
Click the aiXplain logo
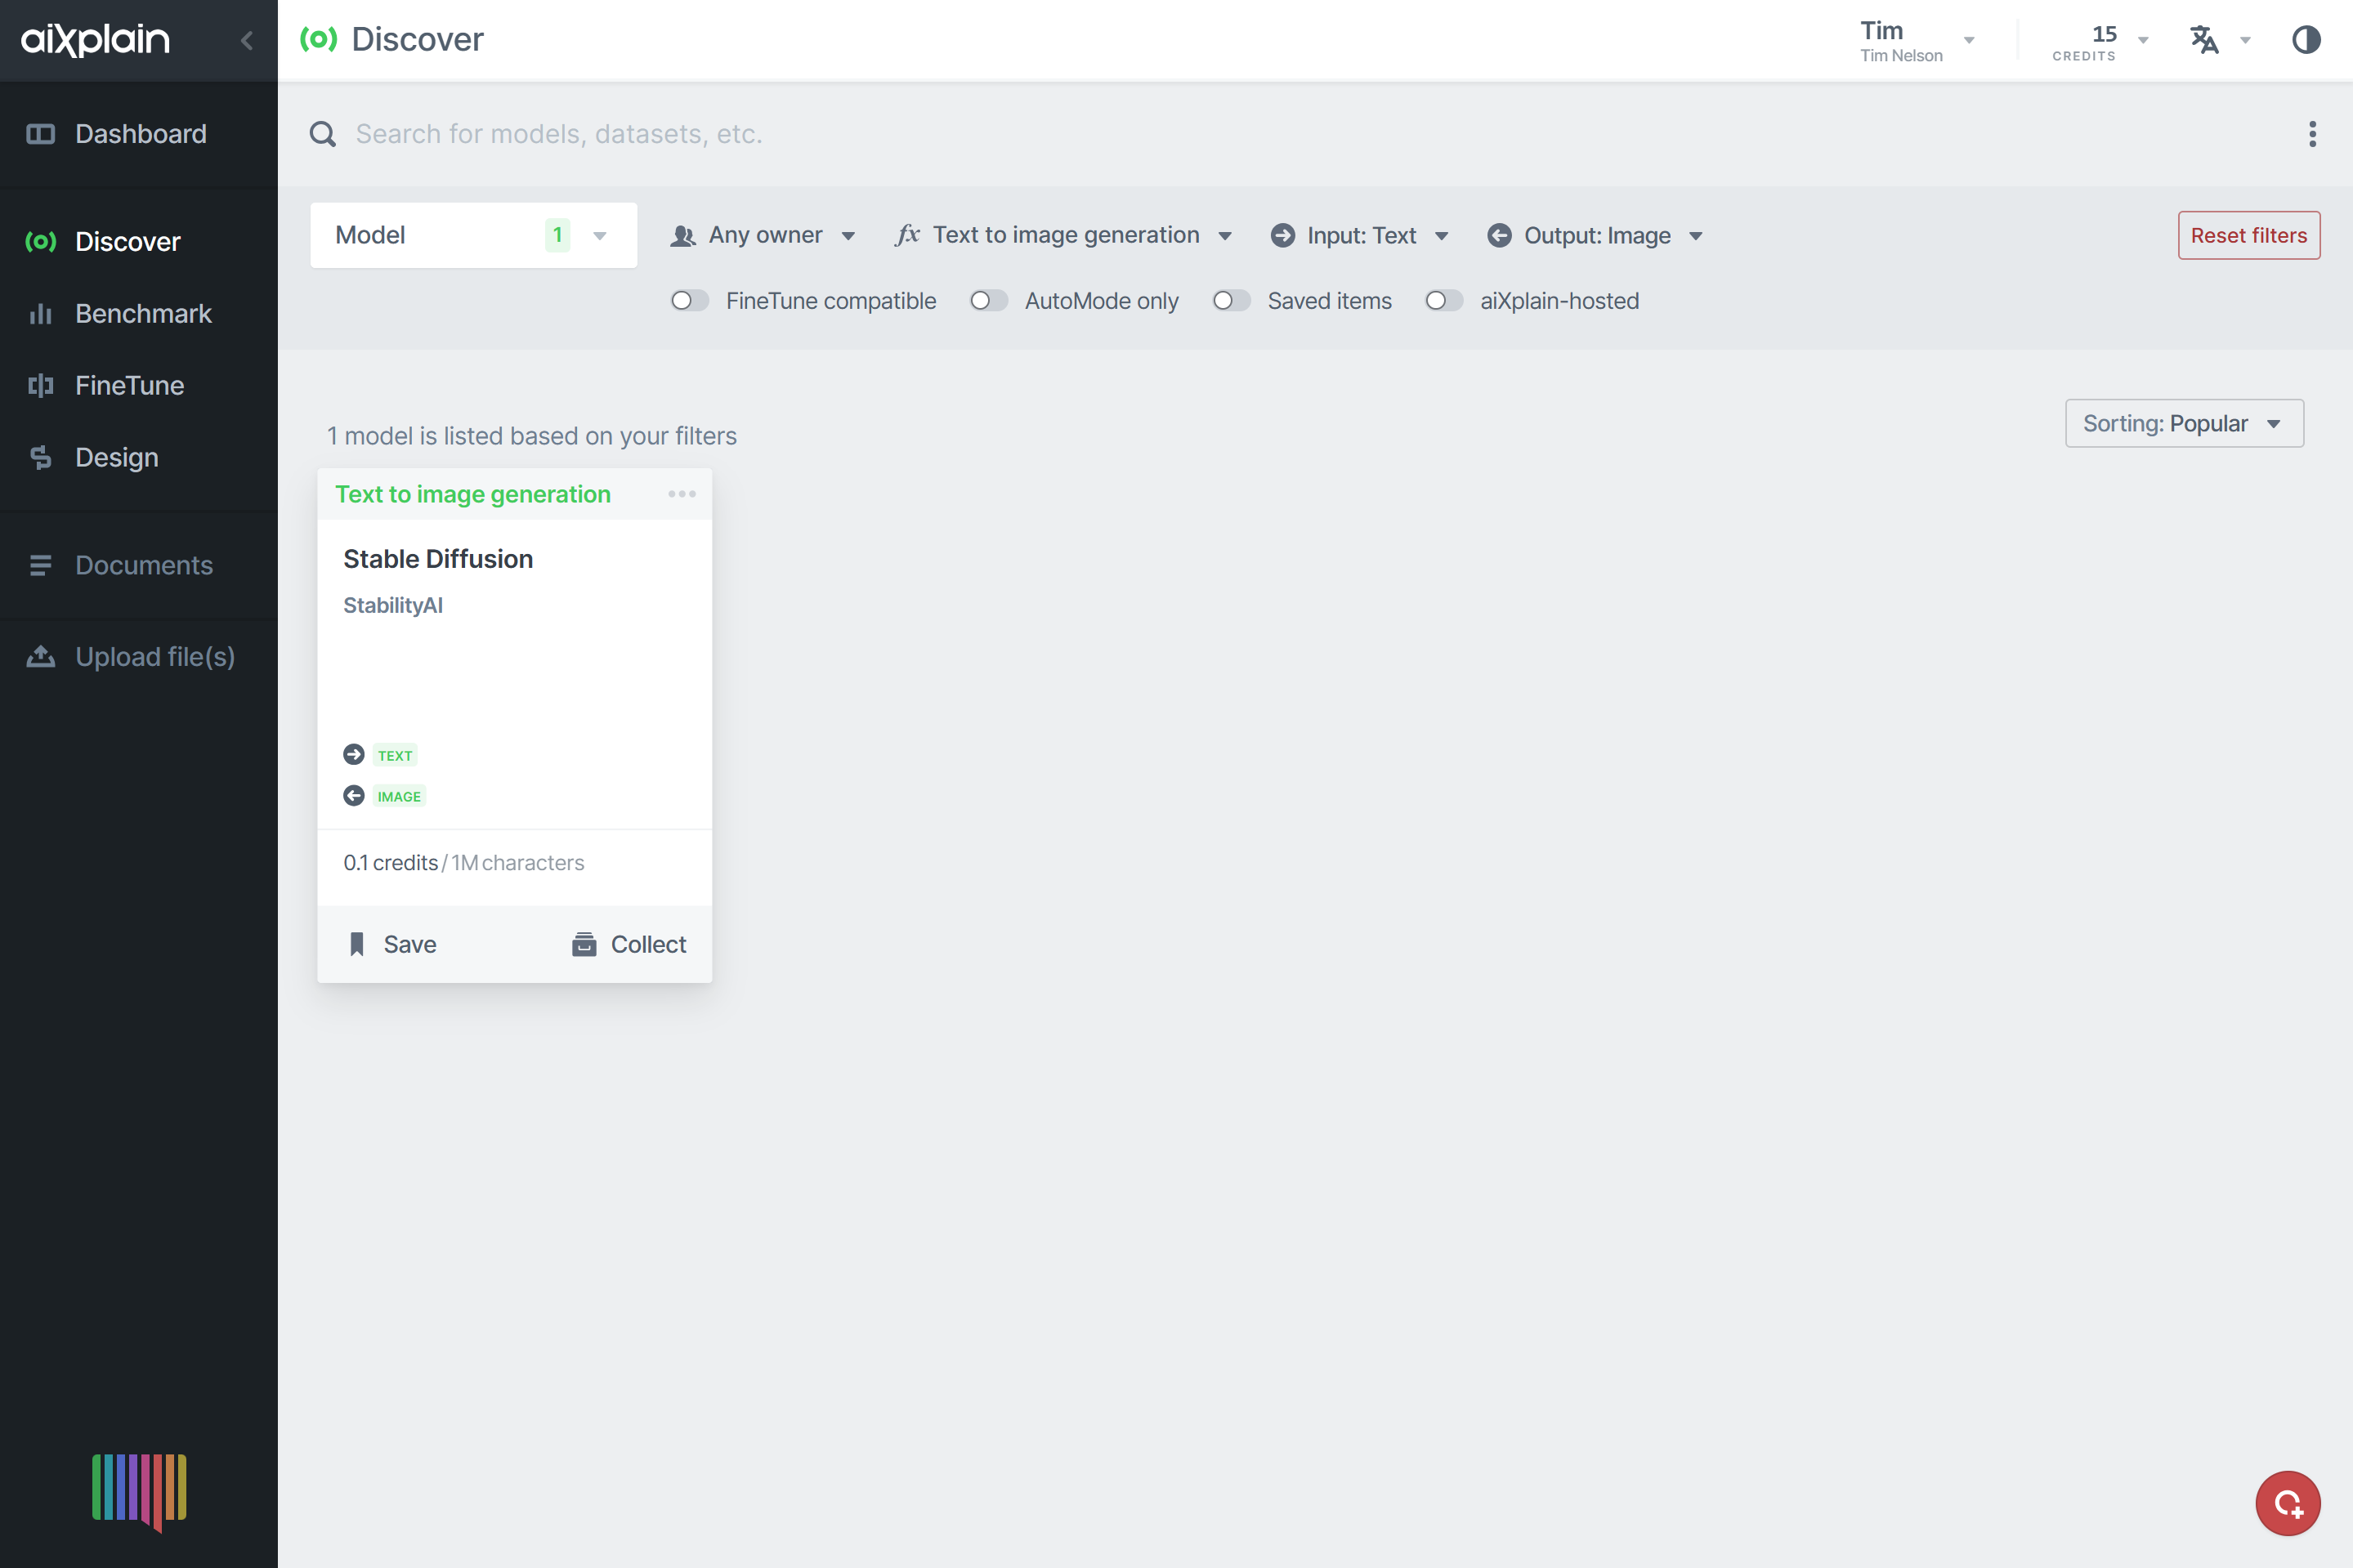96,39
